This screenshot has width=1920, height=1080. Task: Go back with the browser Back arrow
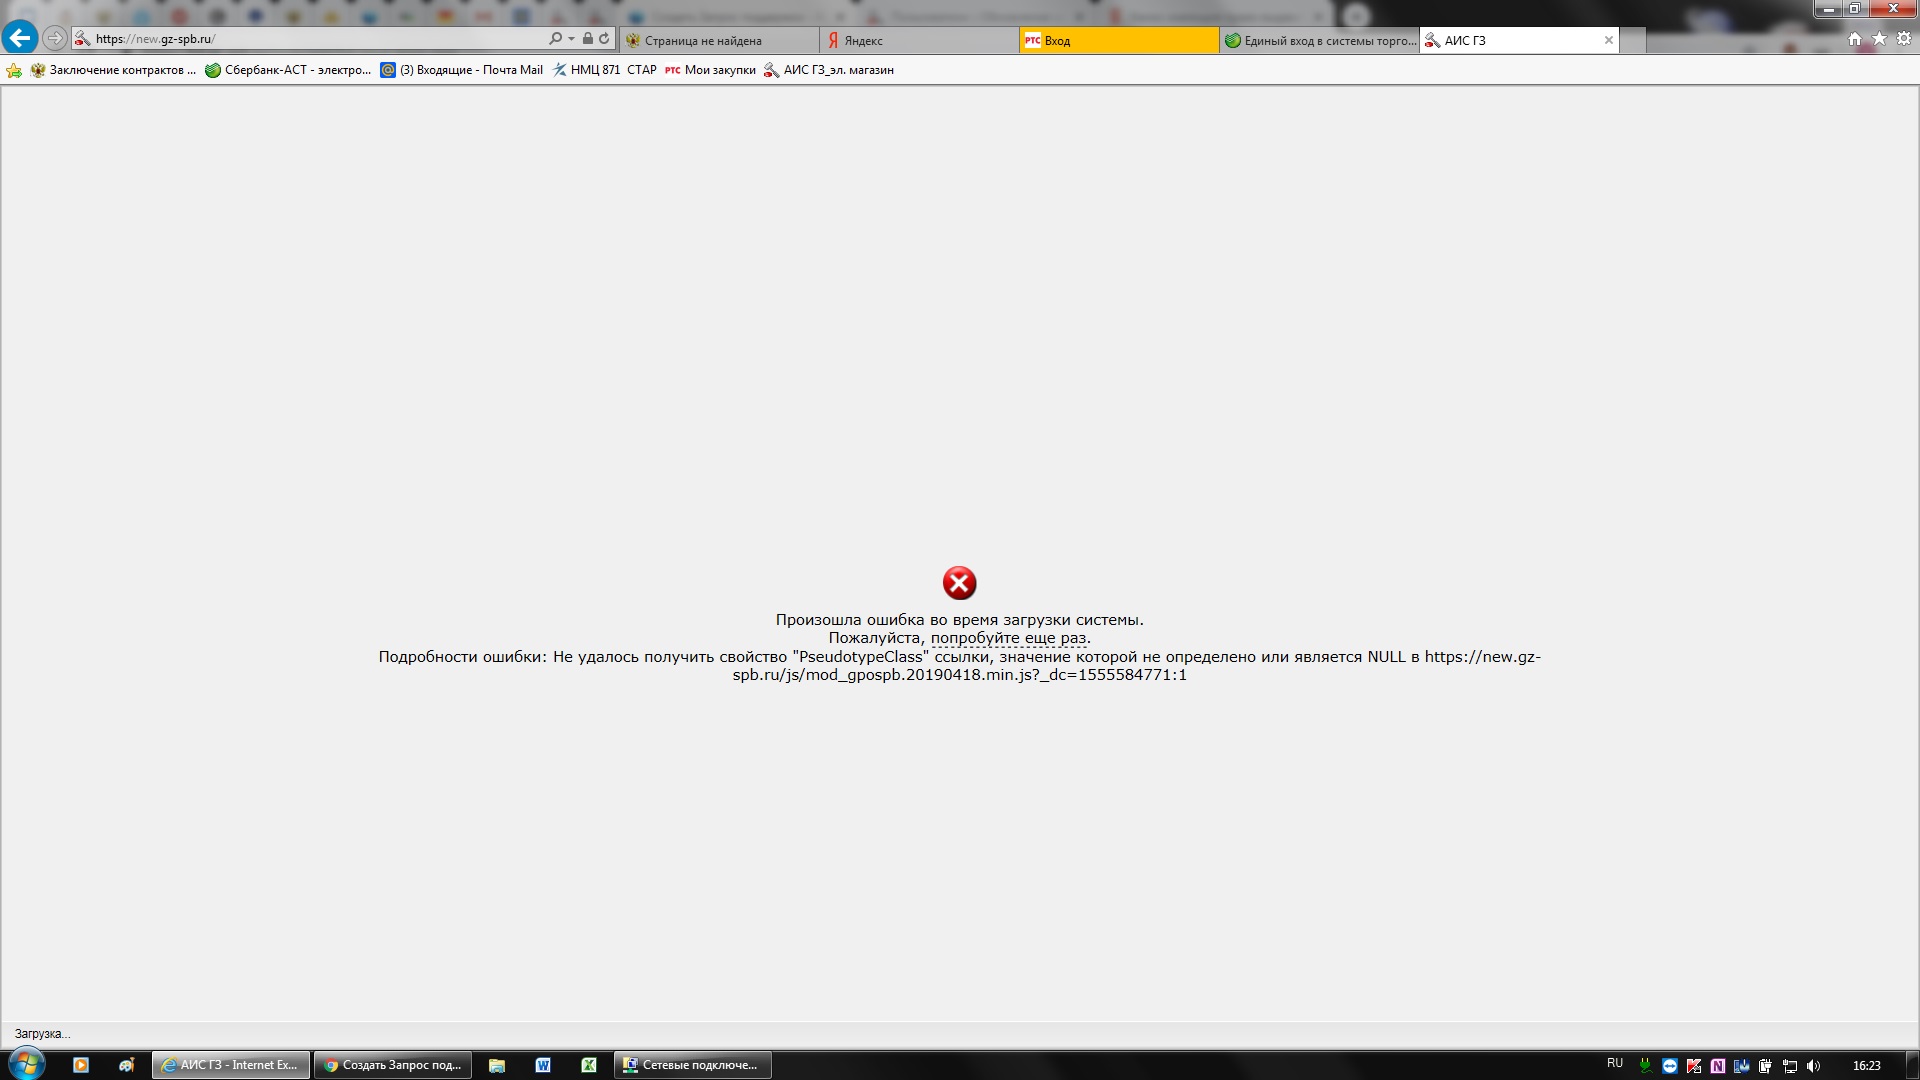[19, 38]
